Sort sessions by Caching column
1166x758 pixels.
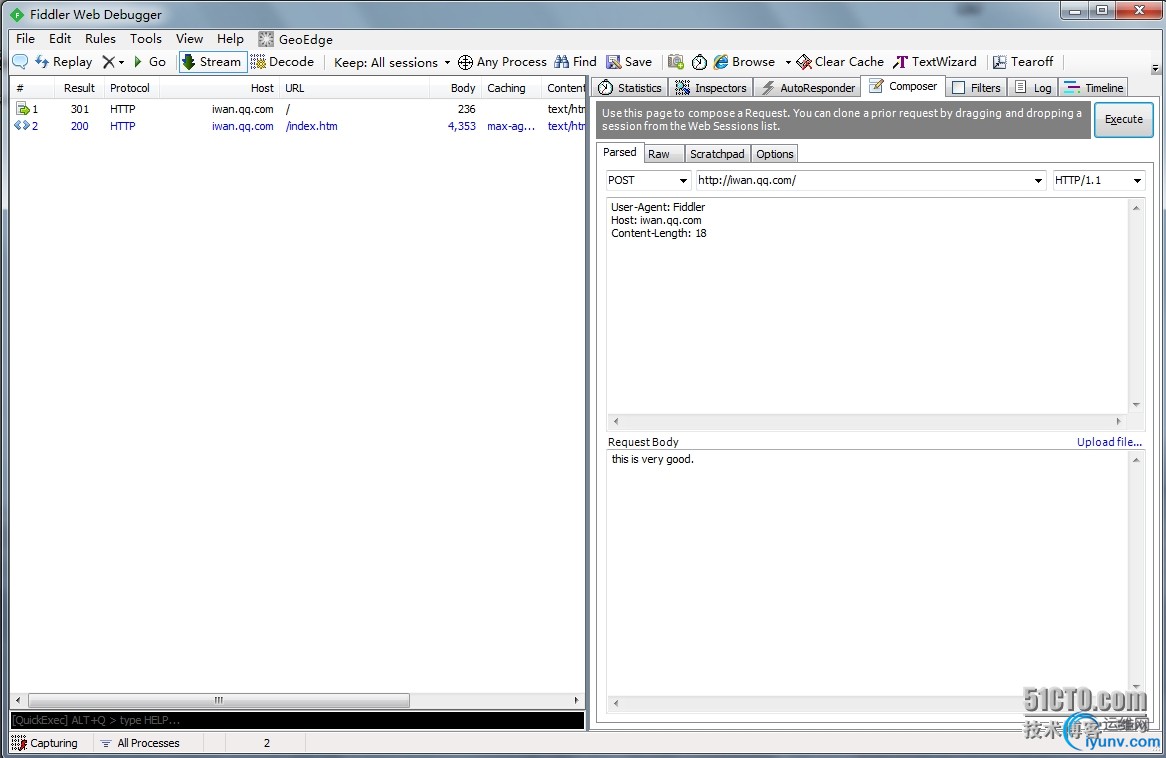(512, 88)
